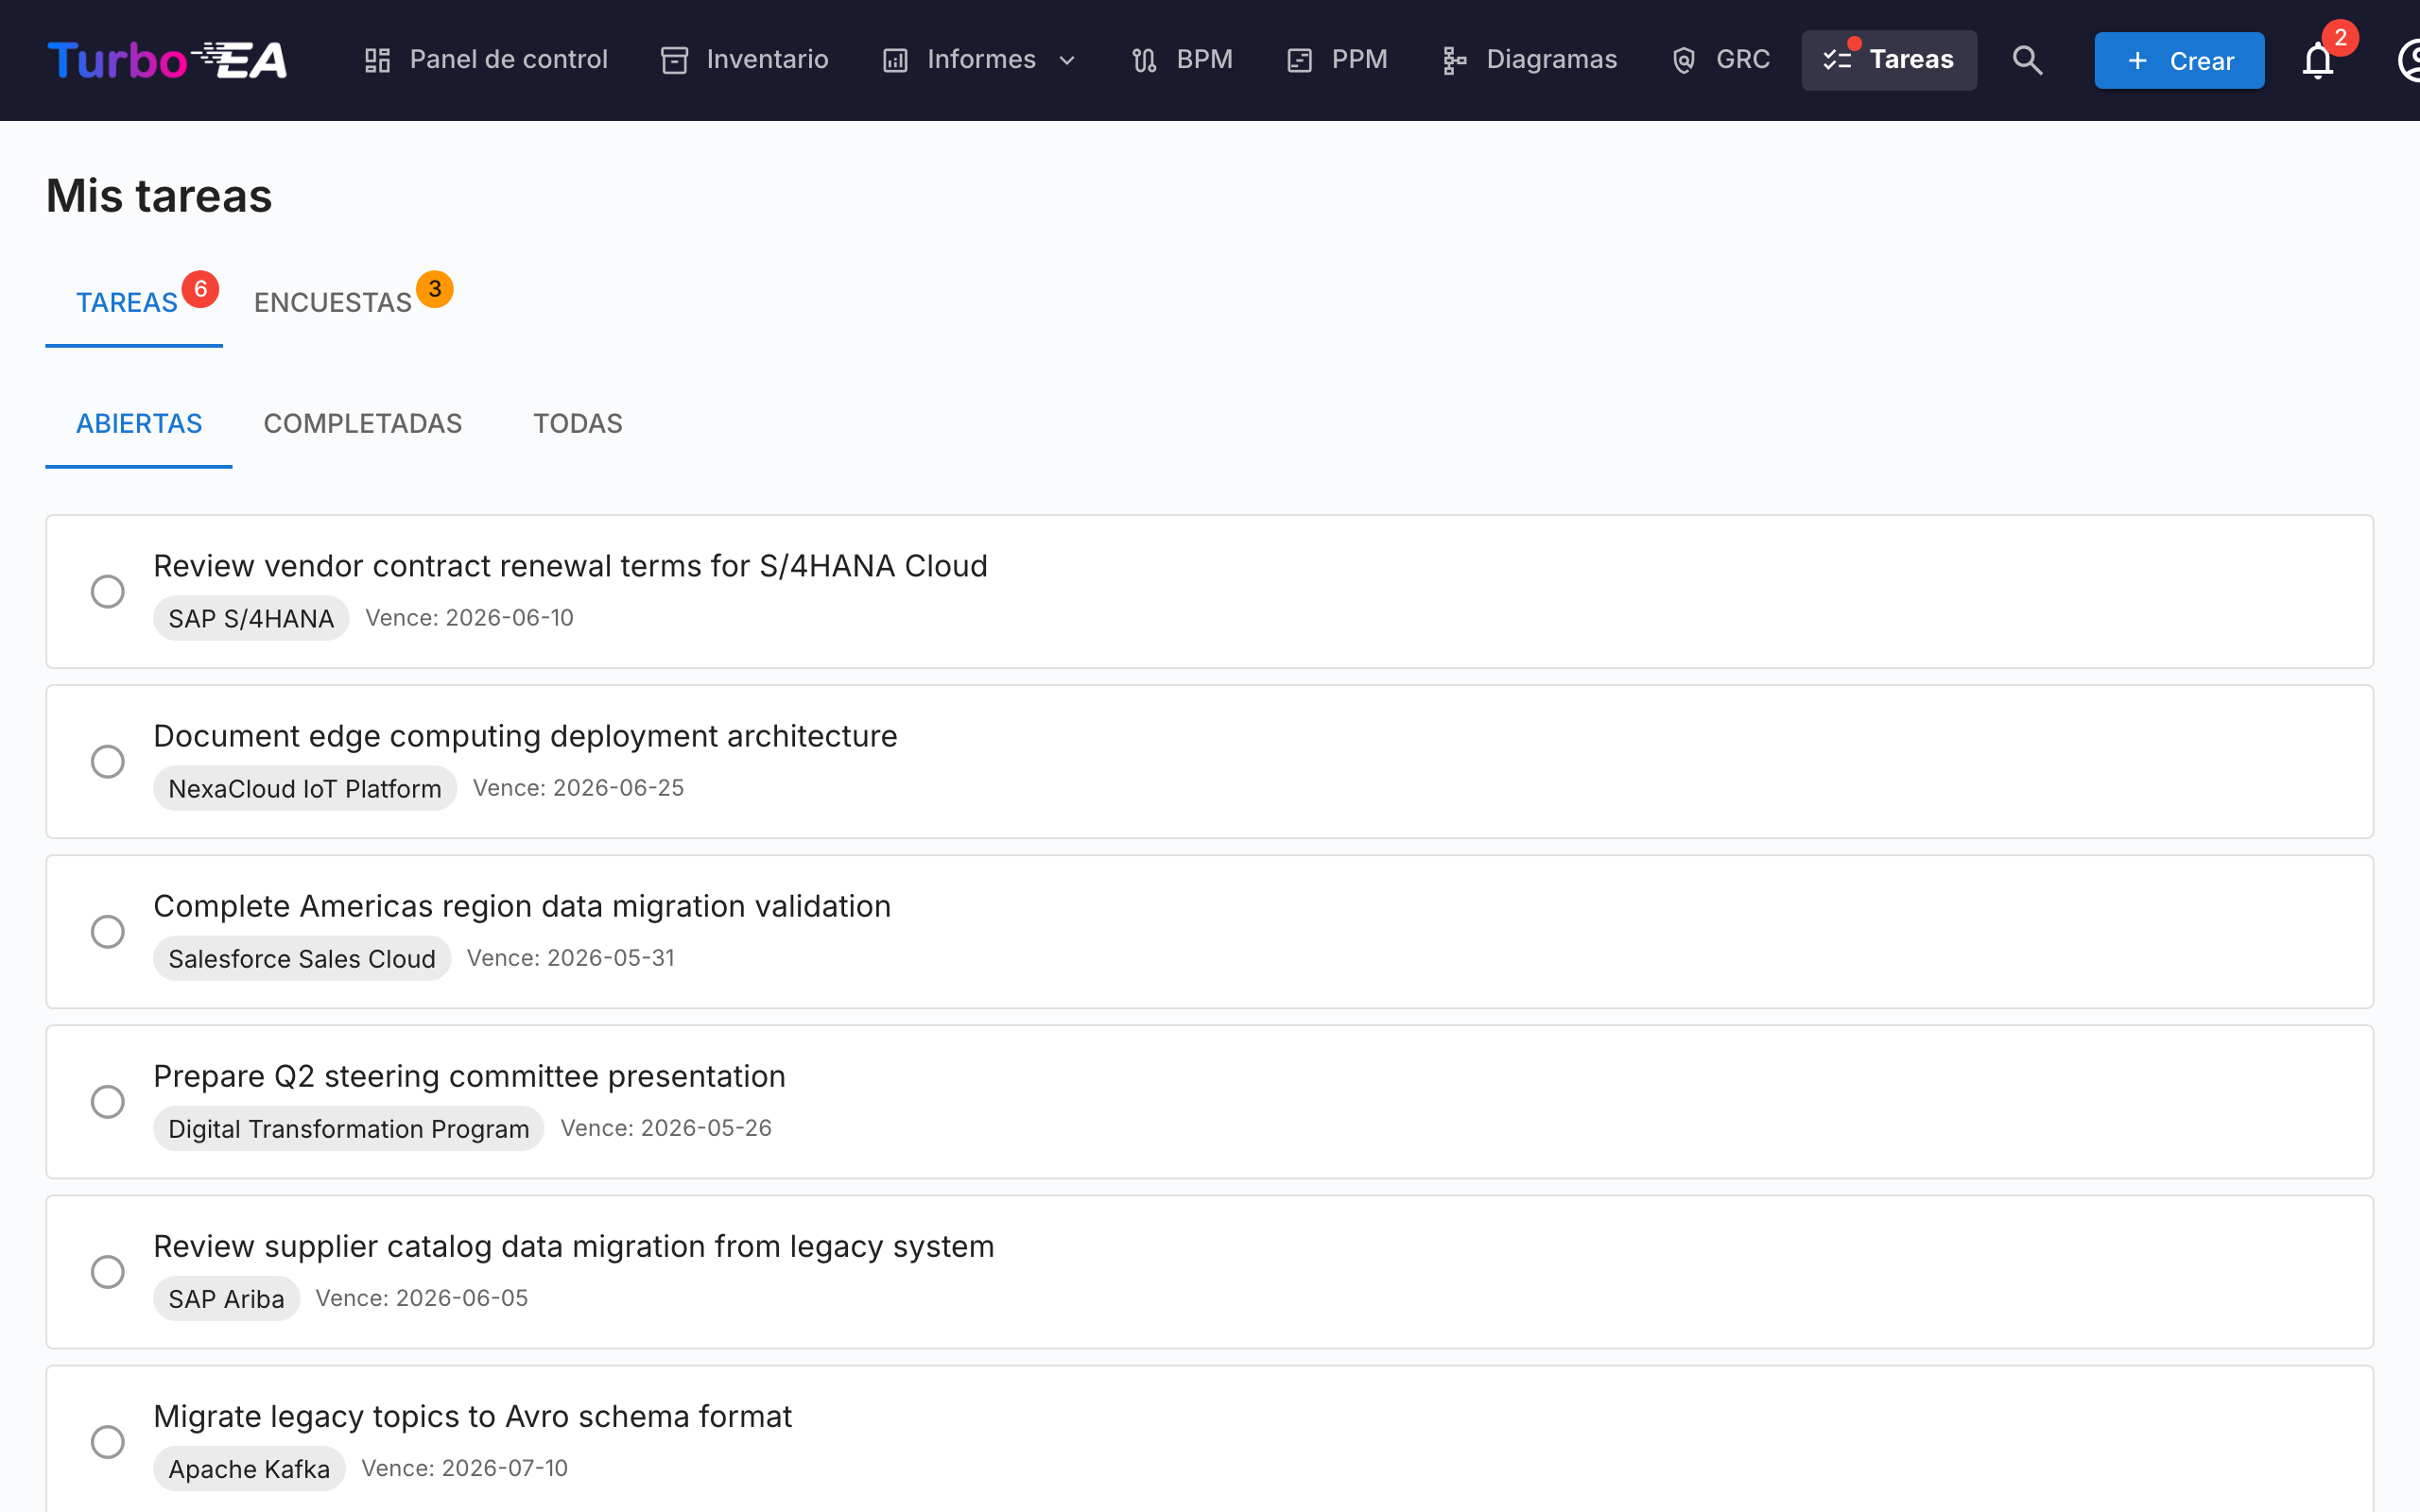The image size is (2420, 1512).
Task: Click the 'Mis tareas' page heading
Action: [159, 195]
